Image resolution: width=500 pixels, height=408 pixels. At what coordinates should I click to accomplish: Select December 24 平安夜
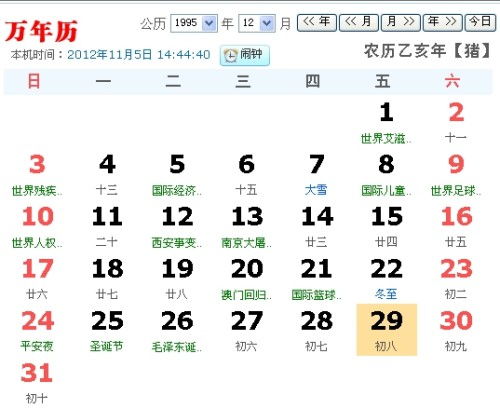pos(37,331)
